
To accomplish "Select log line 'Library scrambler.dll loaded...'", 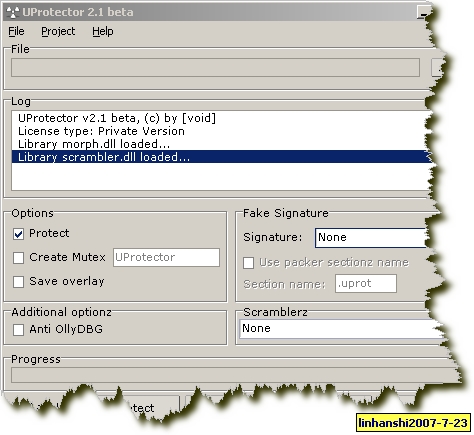I will 222,157.
